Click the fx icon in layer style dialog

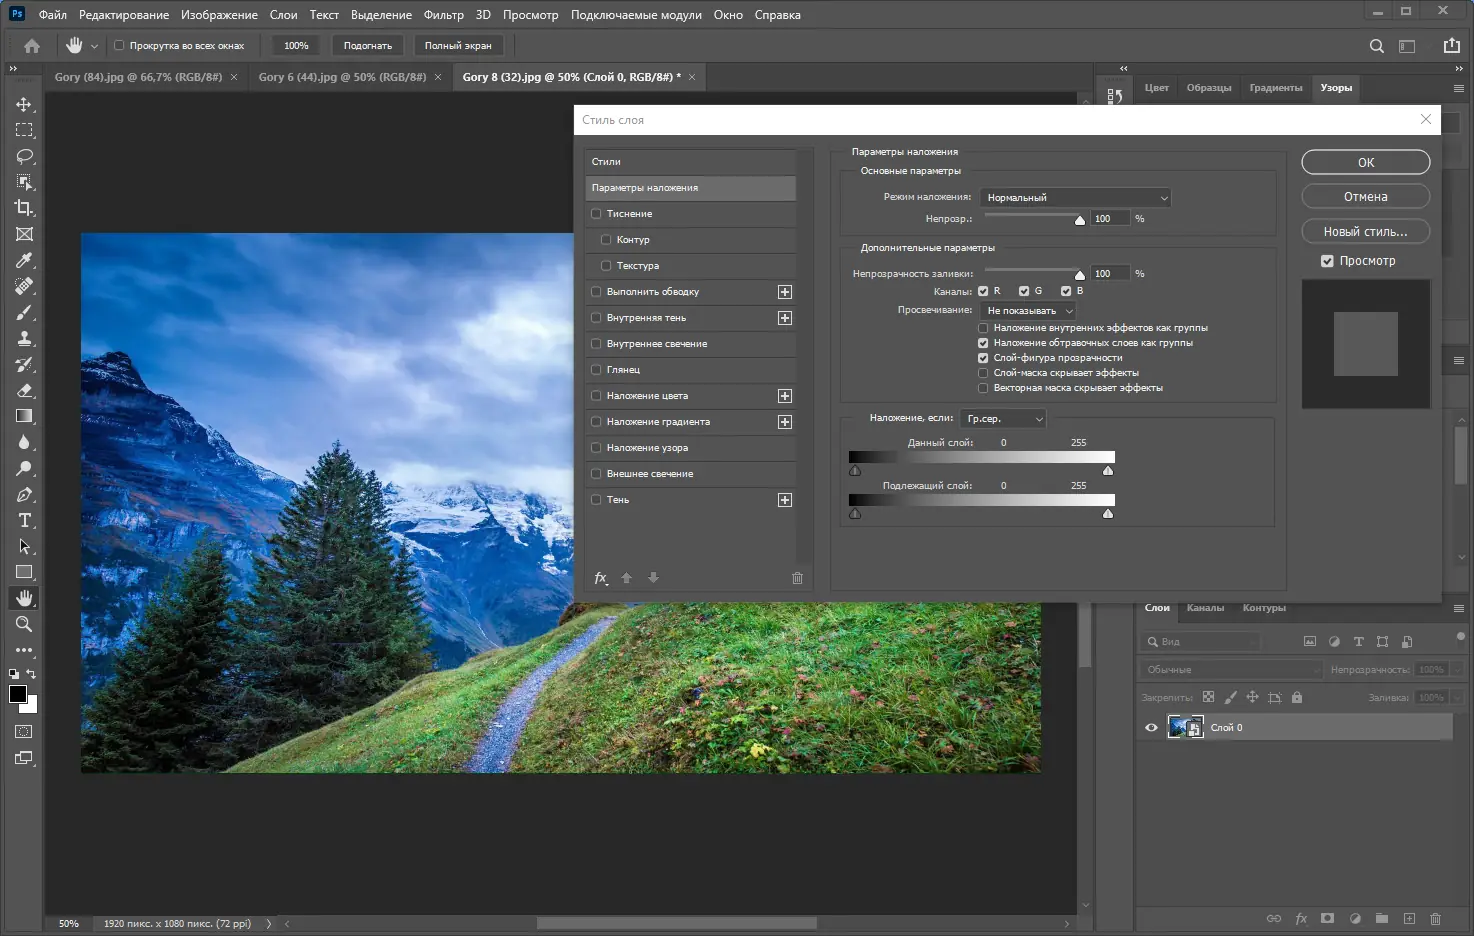(x=601, y=578)
